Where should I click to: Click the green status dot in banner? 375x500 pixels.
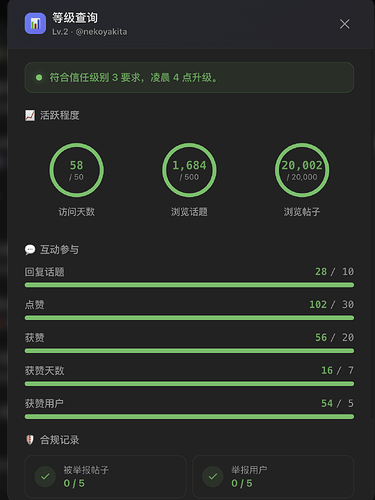tap(39, 78)
